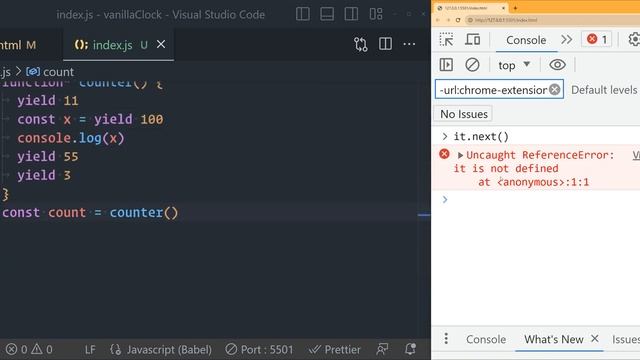Split the editor to the right

(385, 44)
